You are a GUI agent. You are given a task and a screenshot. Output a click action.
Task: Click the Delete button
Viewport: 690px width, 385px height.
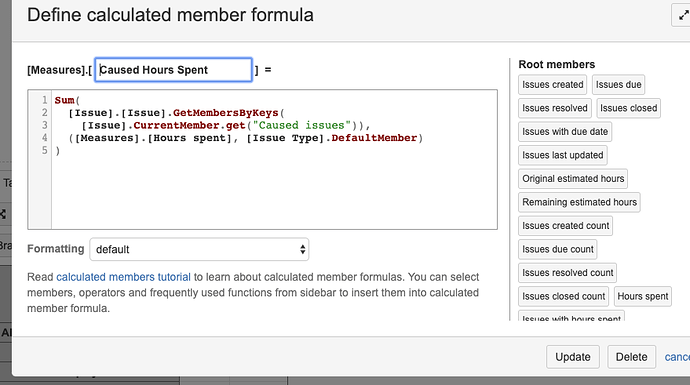631,357
